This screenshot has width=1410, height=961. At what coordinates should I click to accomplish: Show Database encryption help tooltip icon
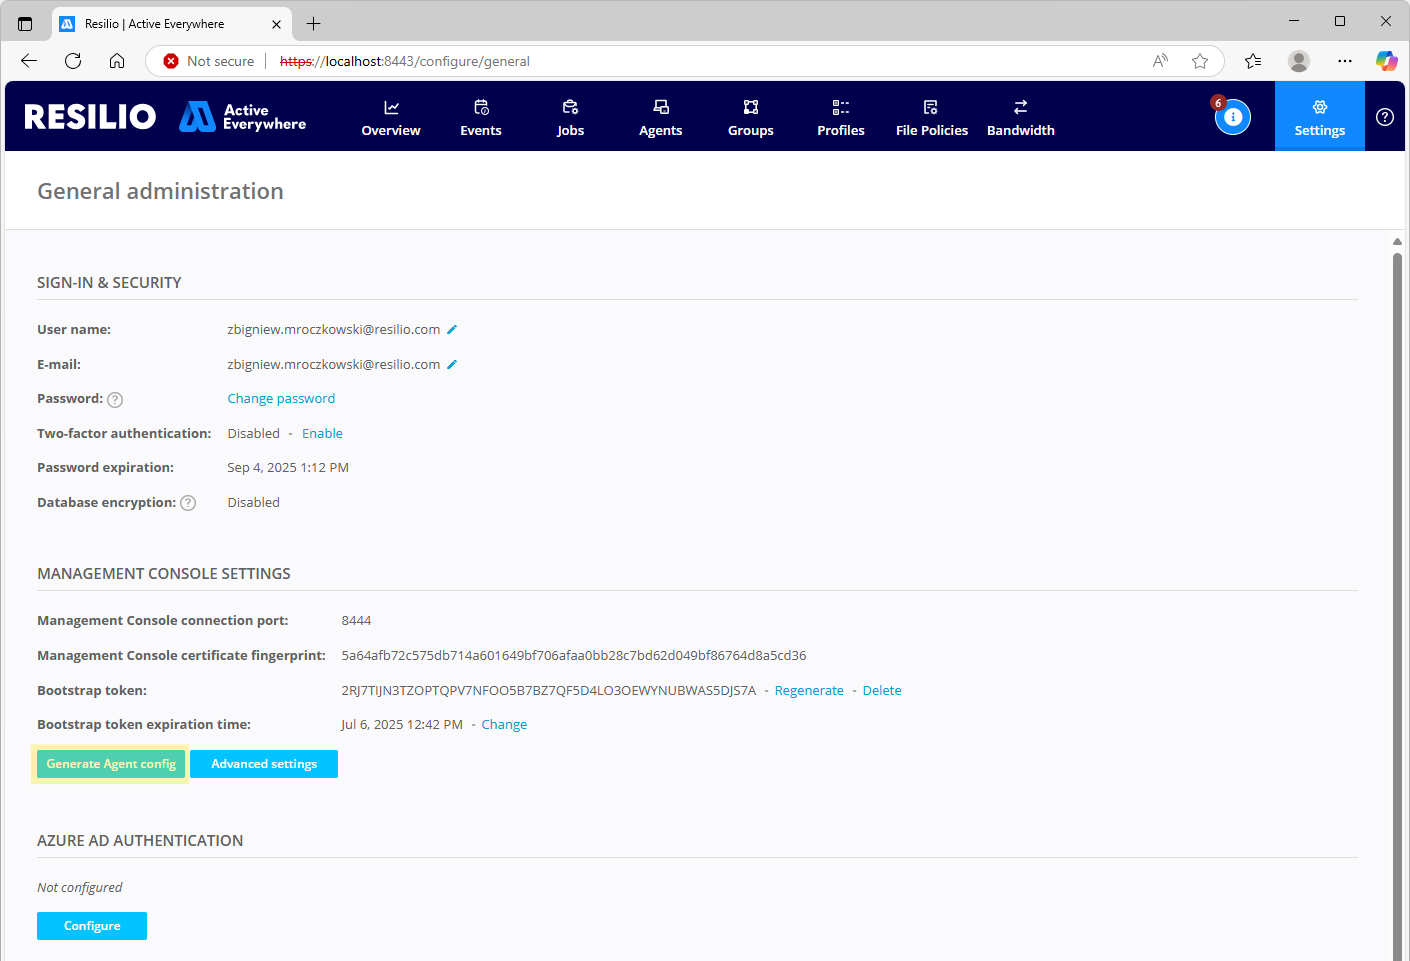click(x=188, y=503)
